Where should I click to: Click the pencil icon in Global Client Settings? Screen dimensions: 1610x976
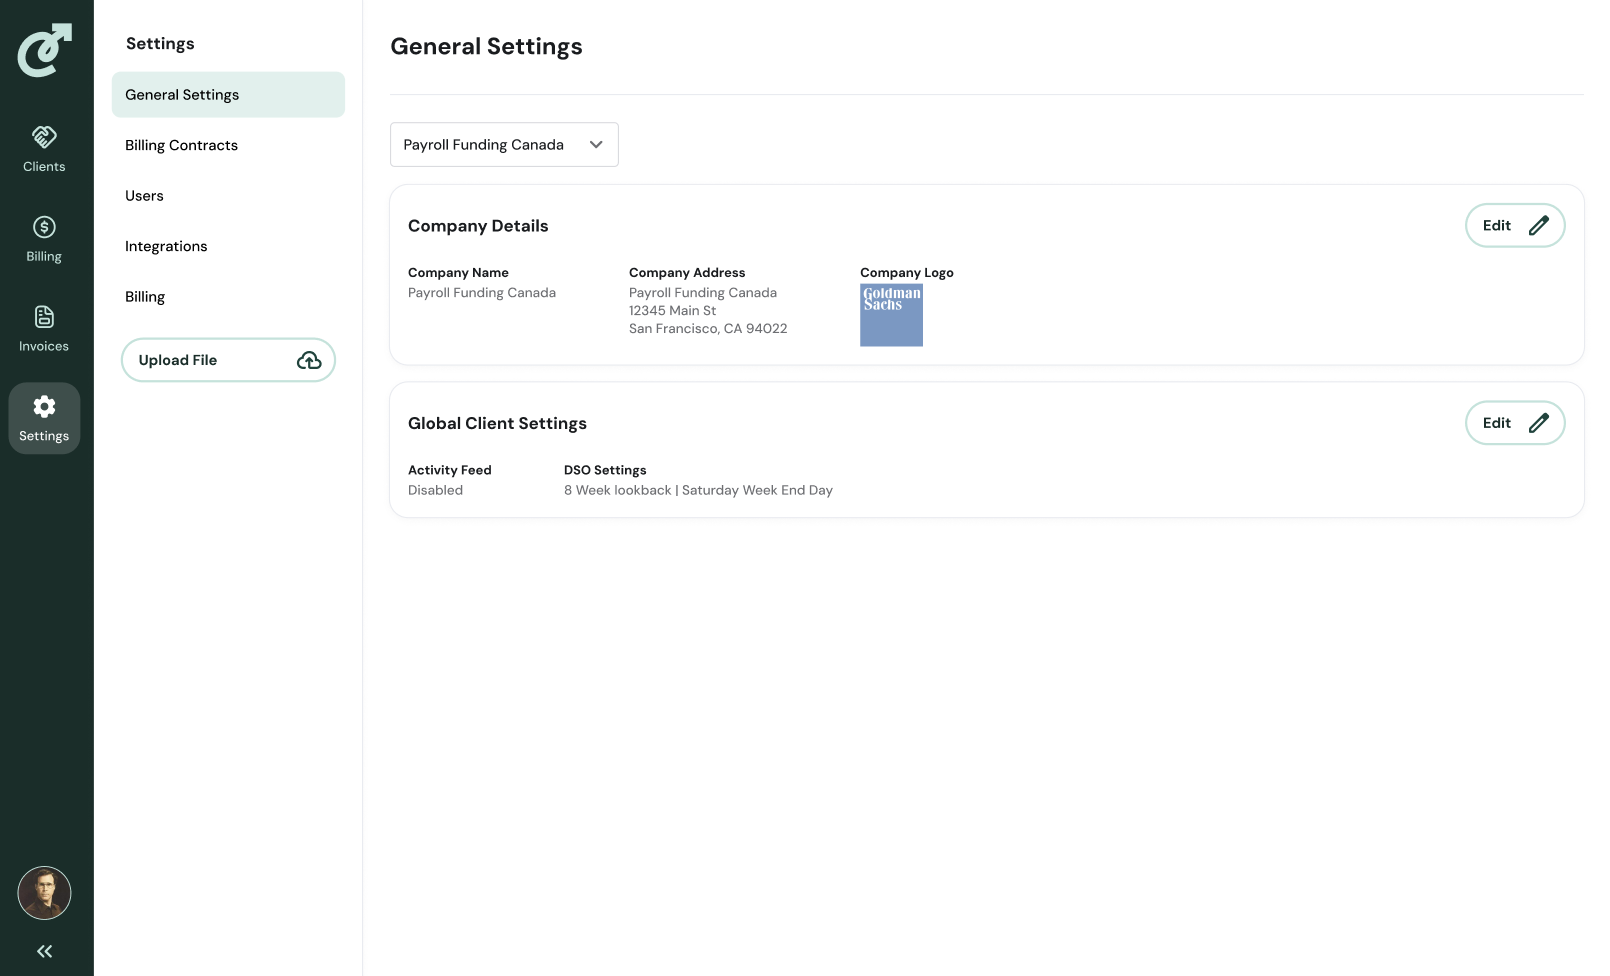(1539, 423)
